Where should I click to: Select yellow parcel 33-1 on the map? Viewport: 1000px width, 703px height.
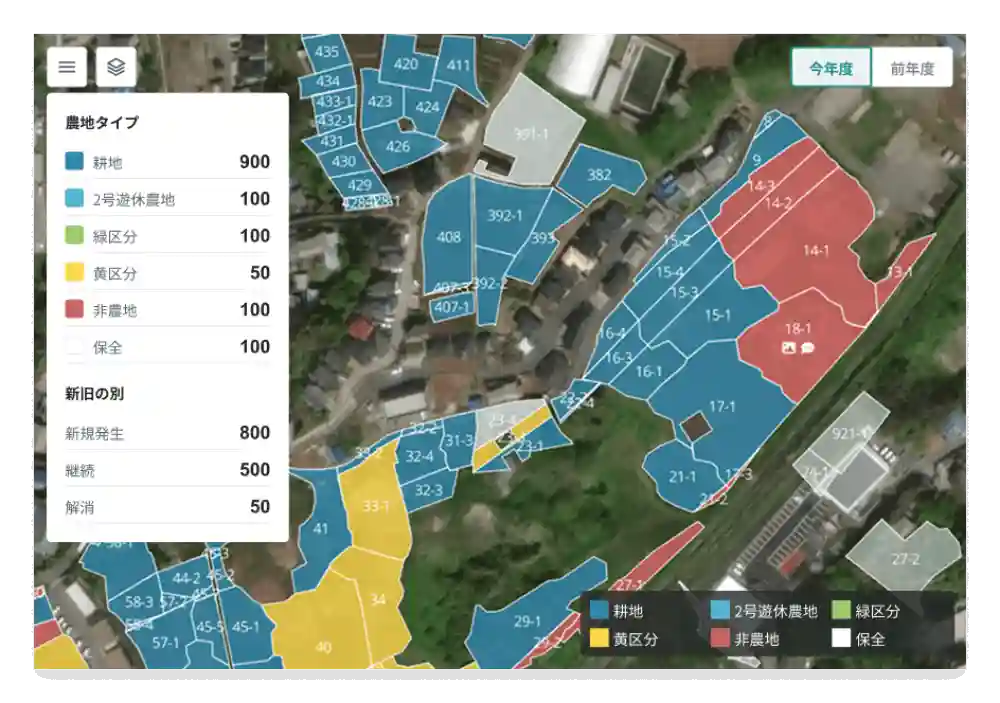tap(375, 507)
